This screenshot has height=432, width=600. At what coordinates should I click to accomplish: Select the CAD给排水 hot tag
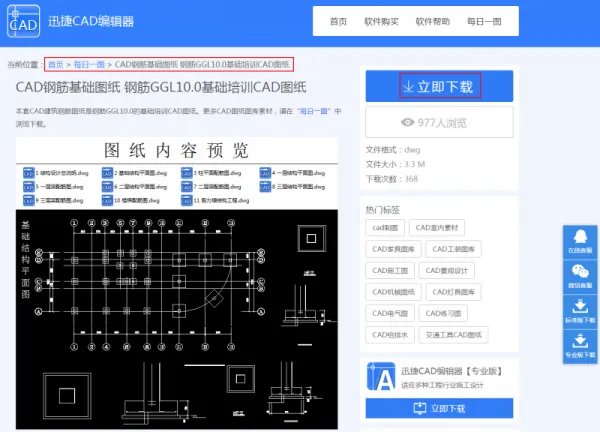pyautogui.click(x=390, y=335)
